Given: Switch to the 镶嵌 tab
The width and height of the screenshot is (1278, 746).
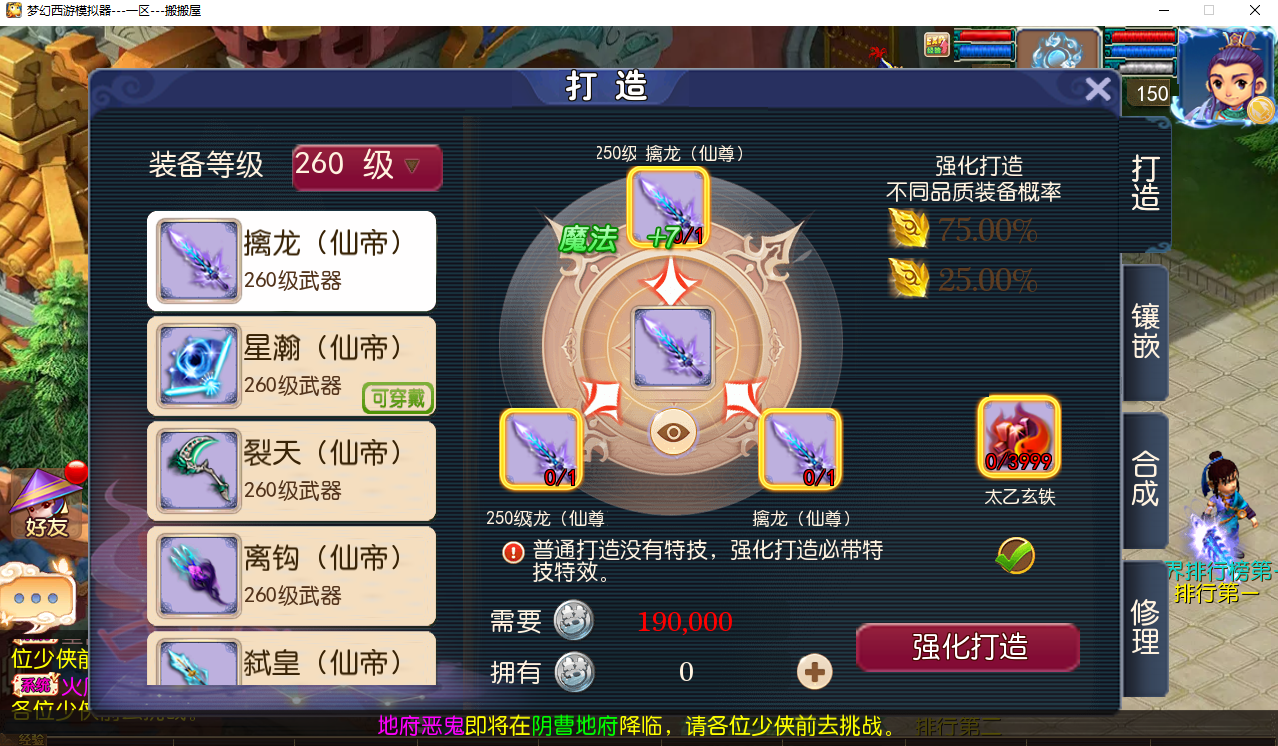Looking at the screenshot, I should (x=1146, y=333).
